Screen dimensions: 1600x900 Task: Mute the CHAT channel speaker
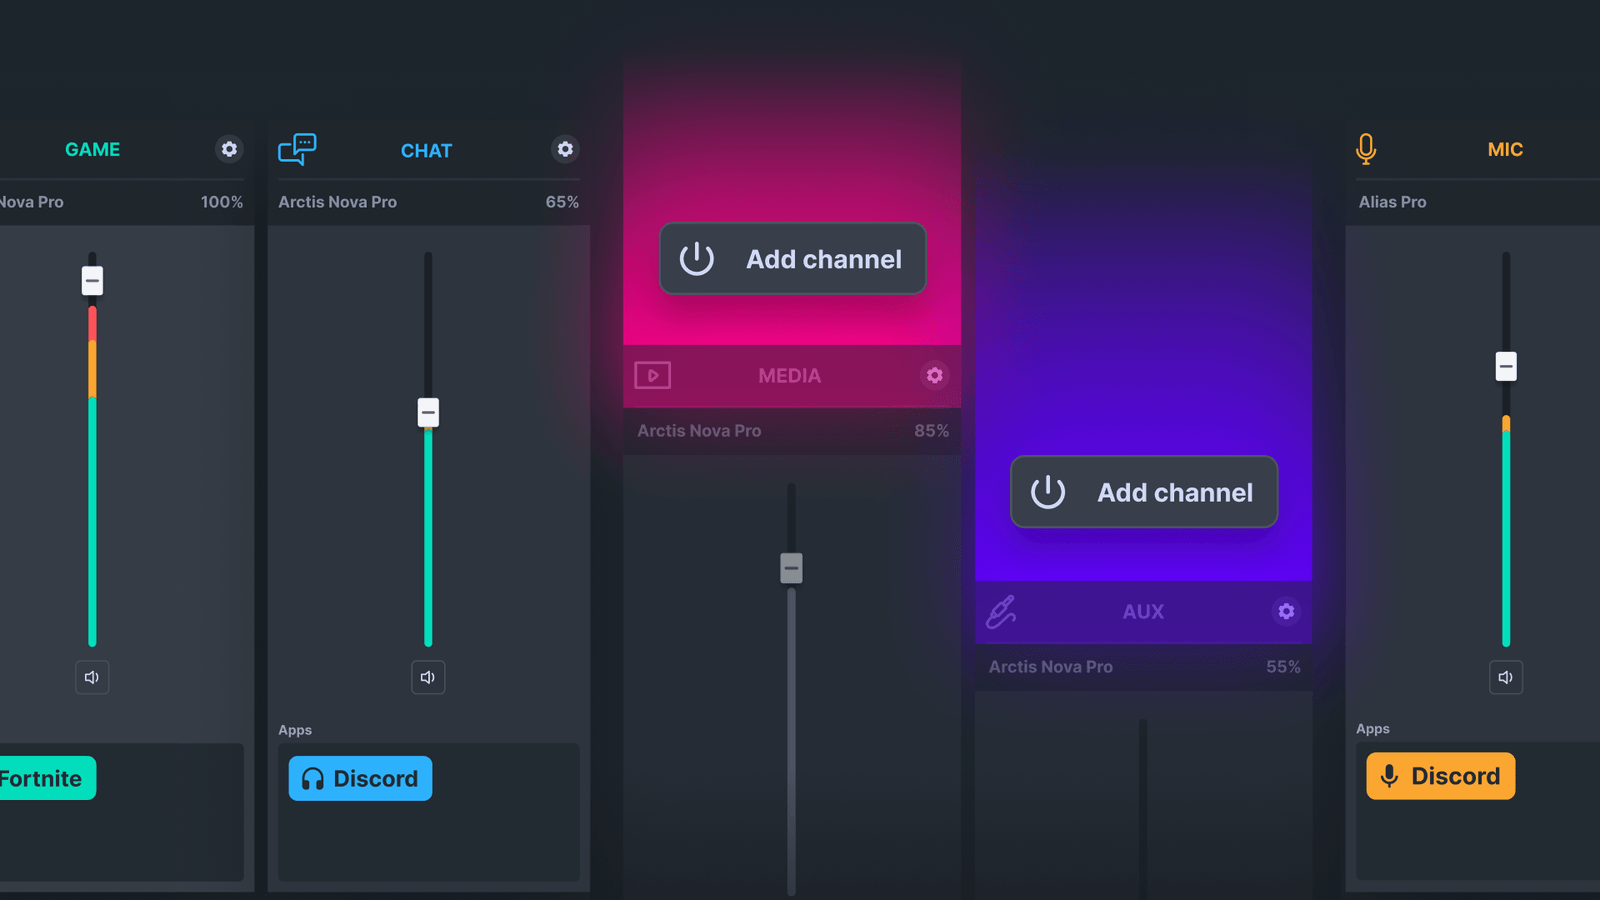tap(428, 677)
